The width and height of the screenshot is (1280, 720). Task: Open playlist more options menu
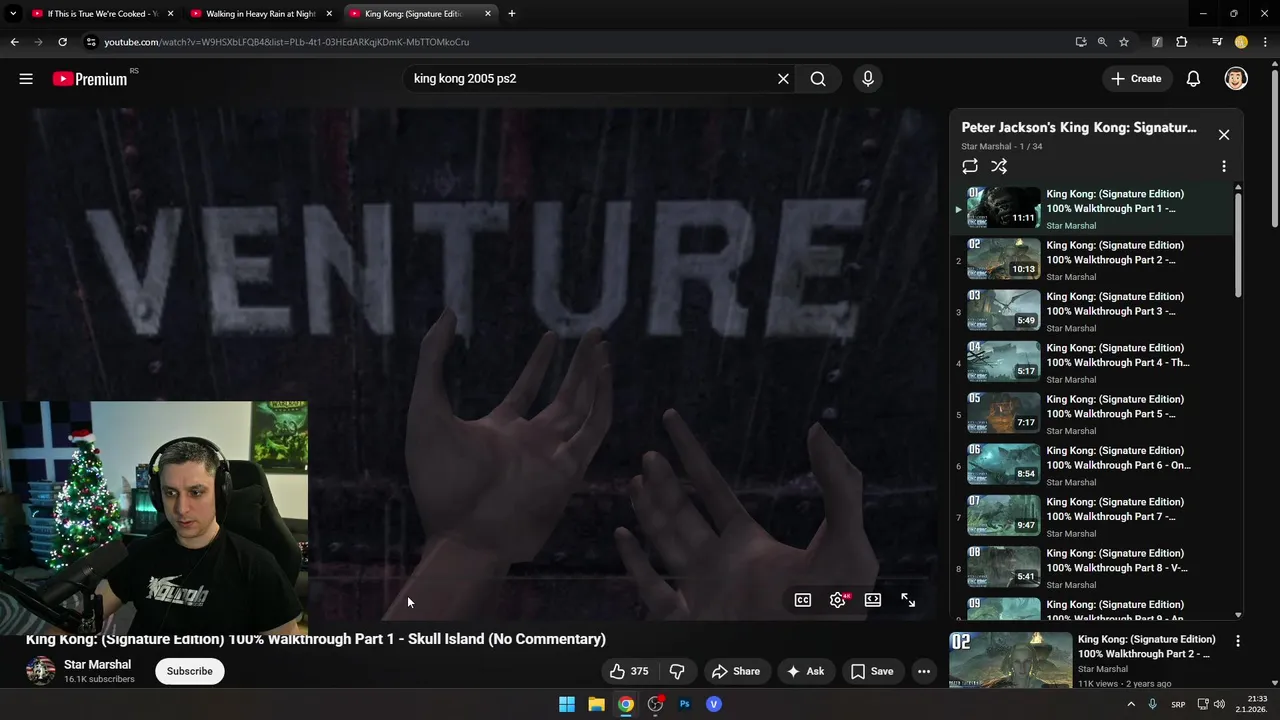tap(1223, 166)
